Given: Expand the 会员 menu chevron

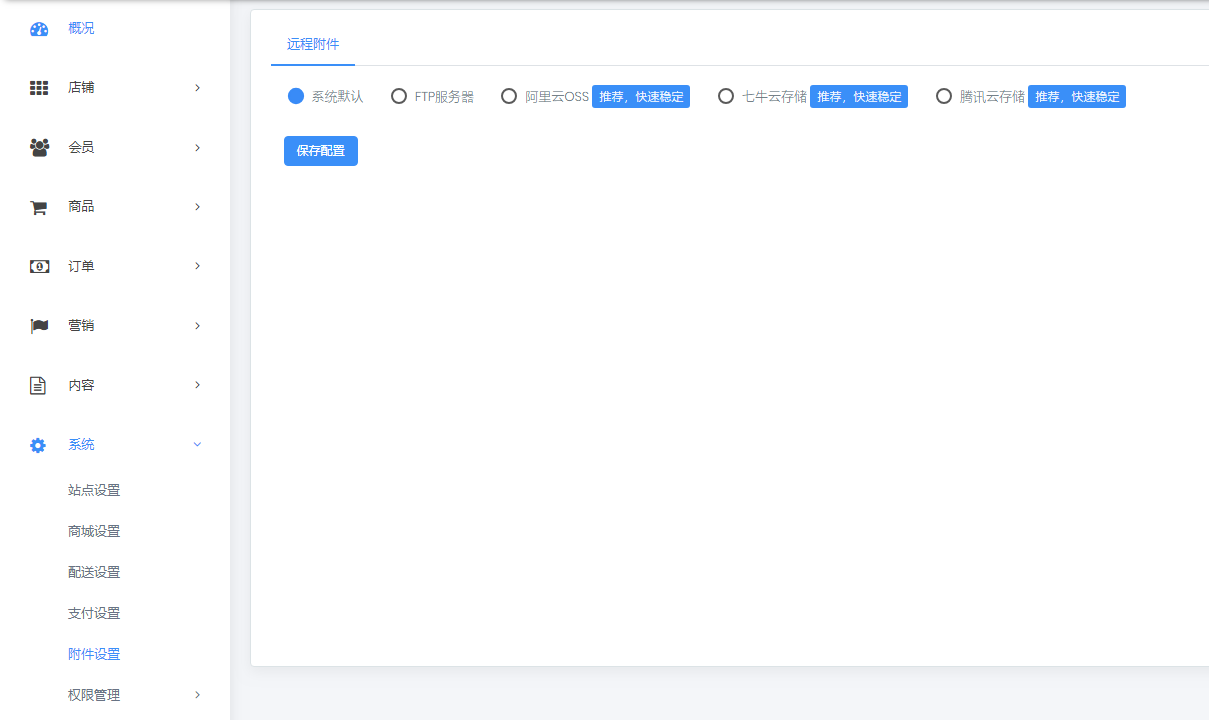Looking at the screenshot, I should click(x=197, y=148).
